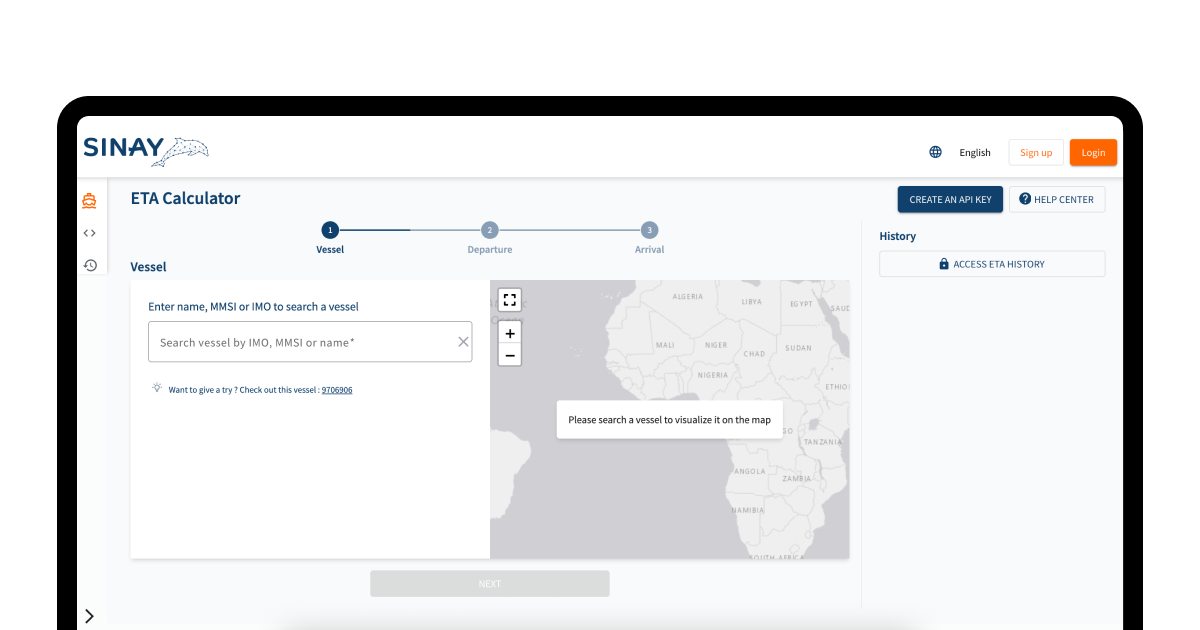Screen dimensions: 1200x630
Task: Clear the vessel search with the X icon
Action: pos(463,342)
